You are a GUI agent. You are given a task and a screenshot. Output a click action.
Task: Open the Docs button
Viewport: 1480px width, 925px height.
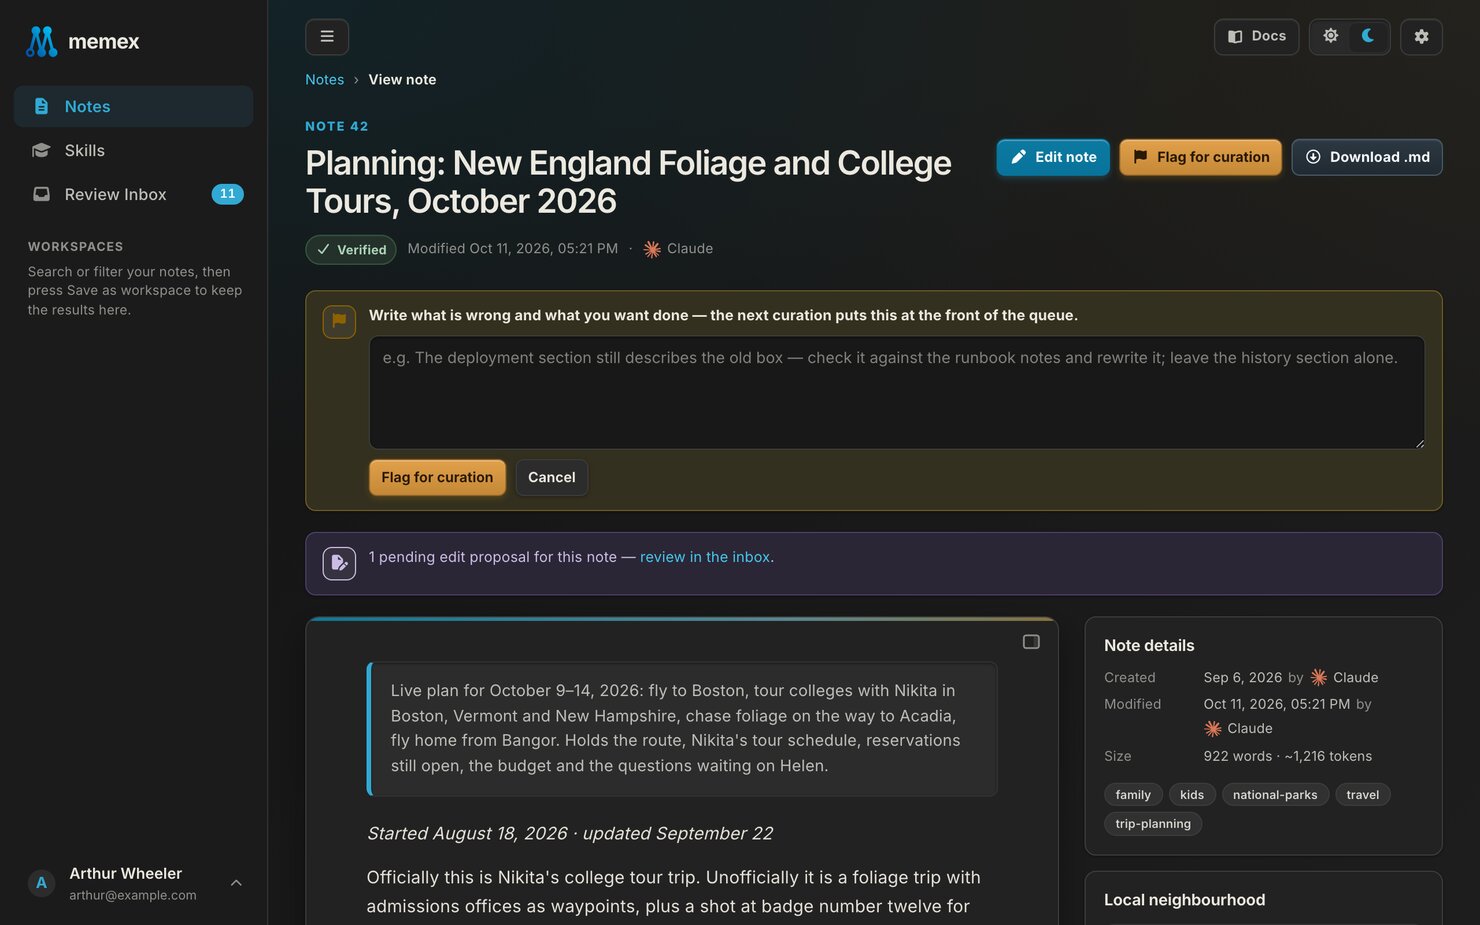tap(1256, 37)
